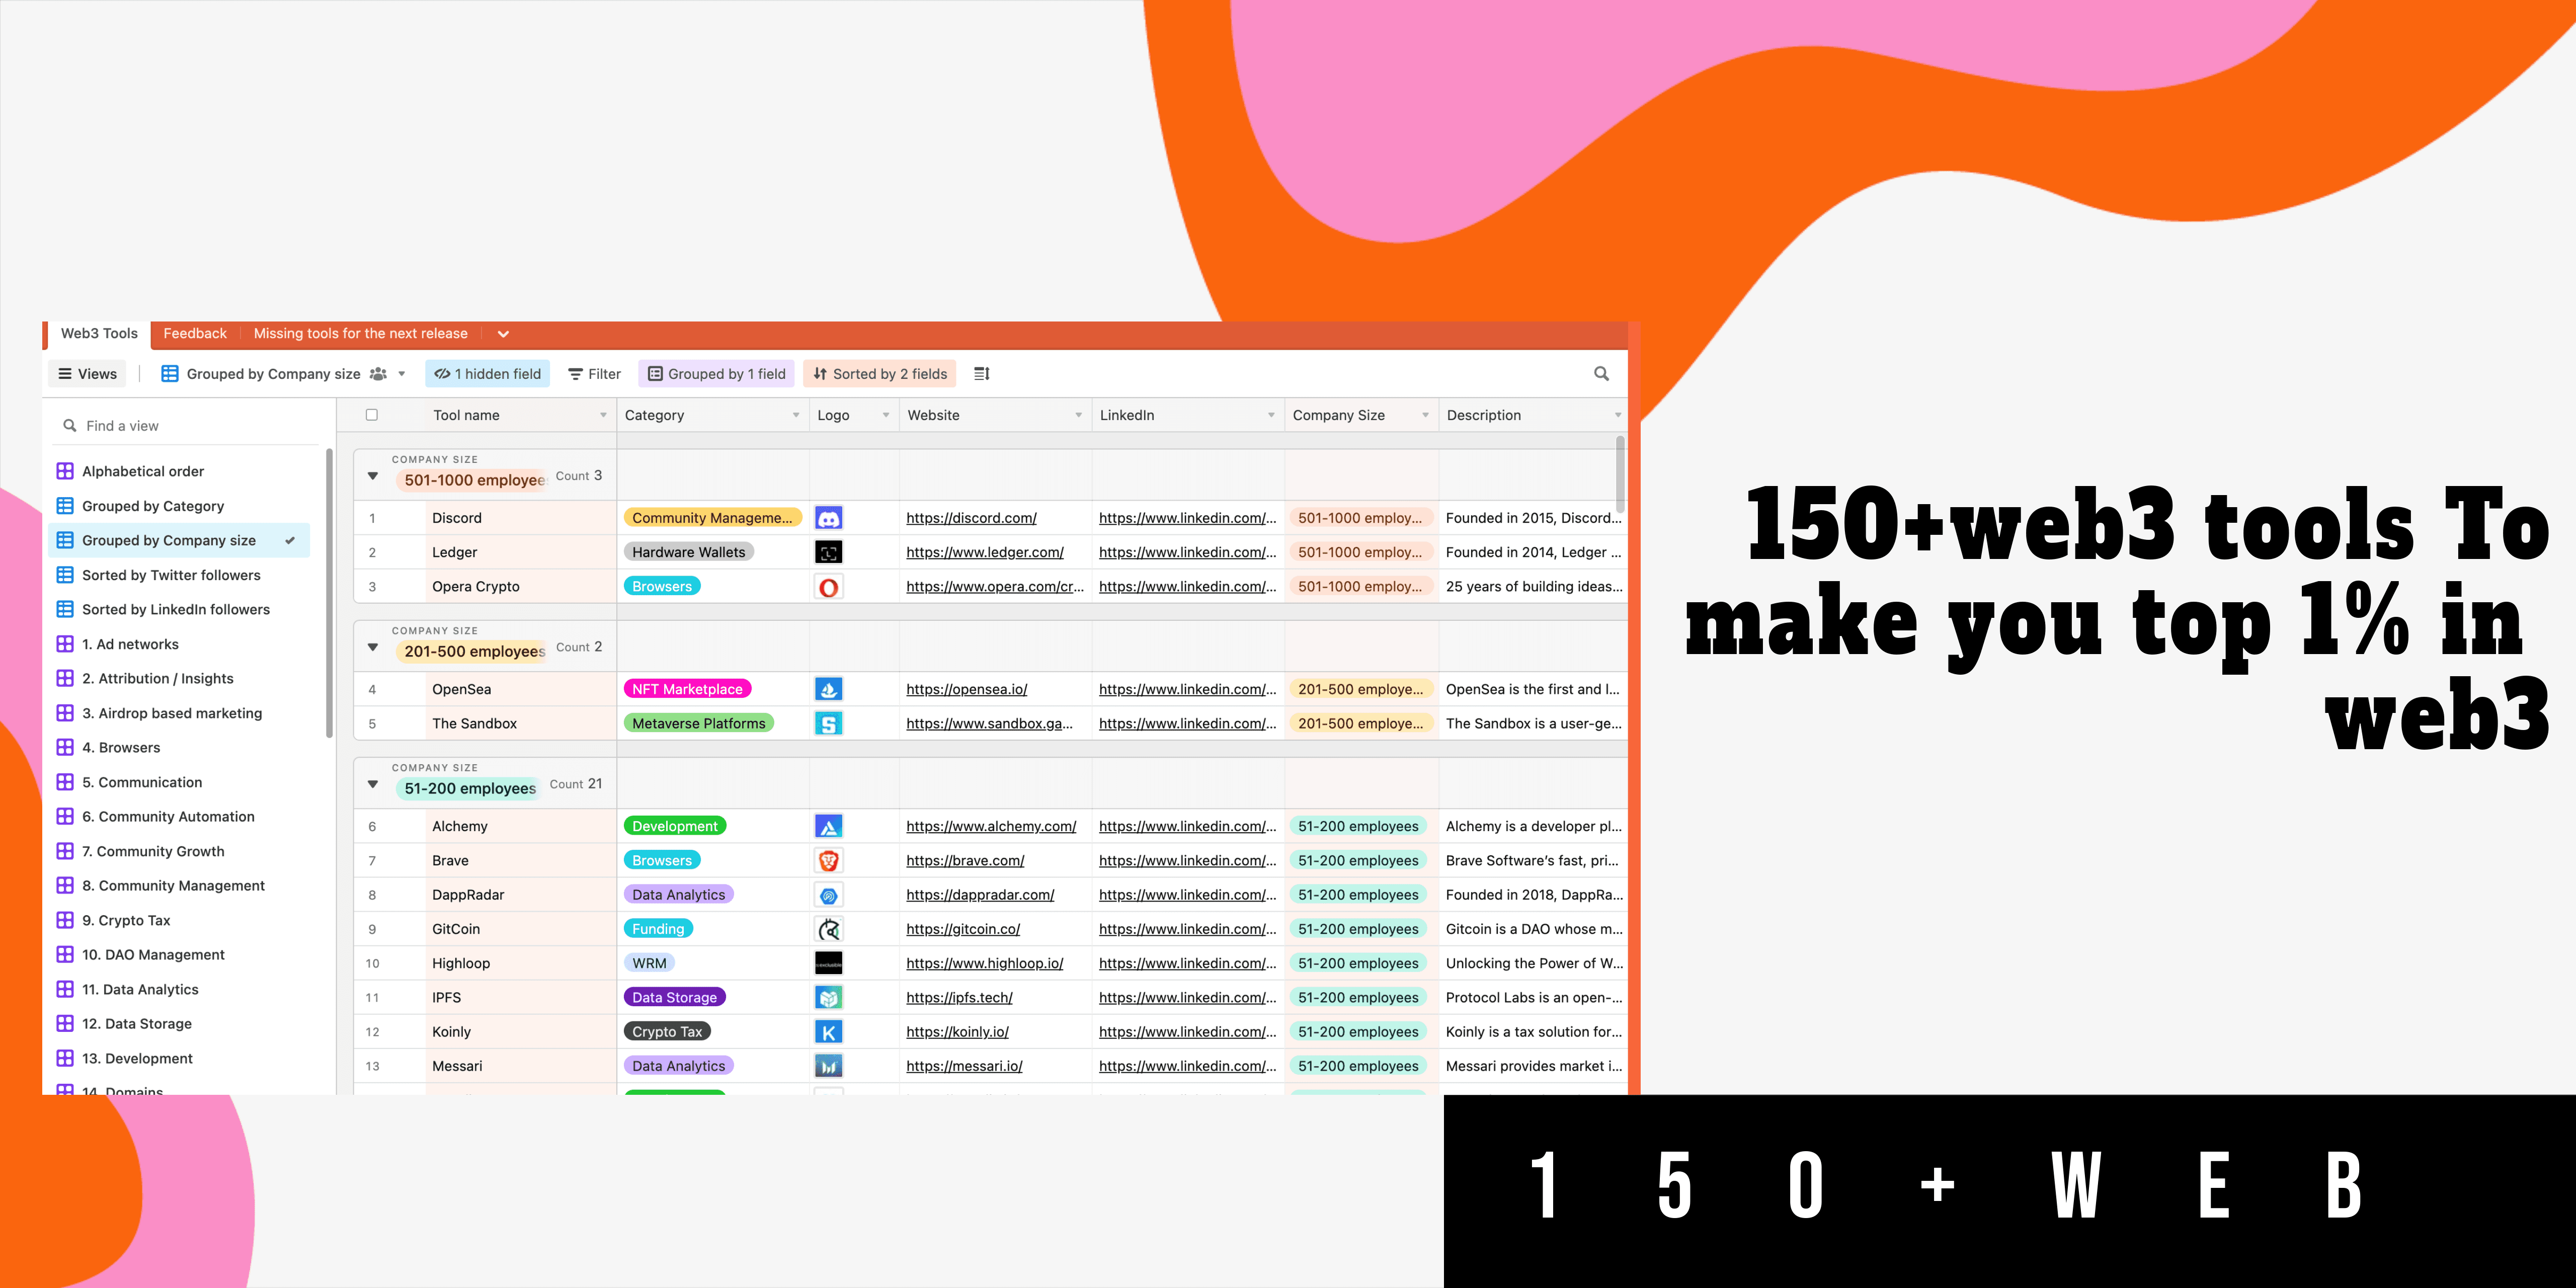The height and width of the screenshot is (1288, 2576).
Task: Open the collaborators icon beside view name
Action: click(378, 374)
